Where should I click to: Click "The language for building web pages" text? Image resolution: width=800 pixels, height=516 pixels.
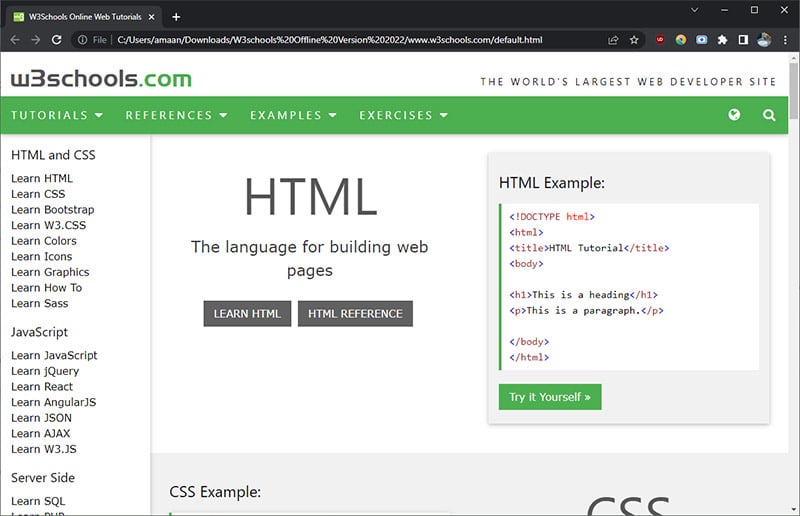click(x=309, y=259)
